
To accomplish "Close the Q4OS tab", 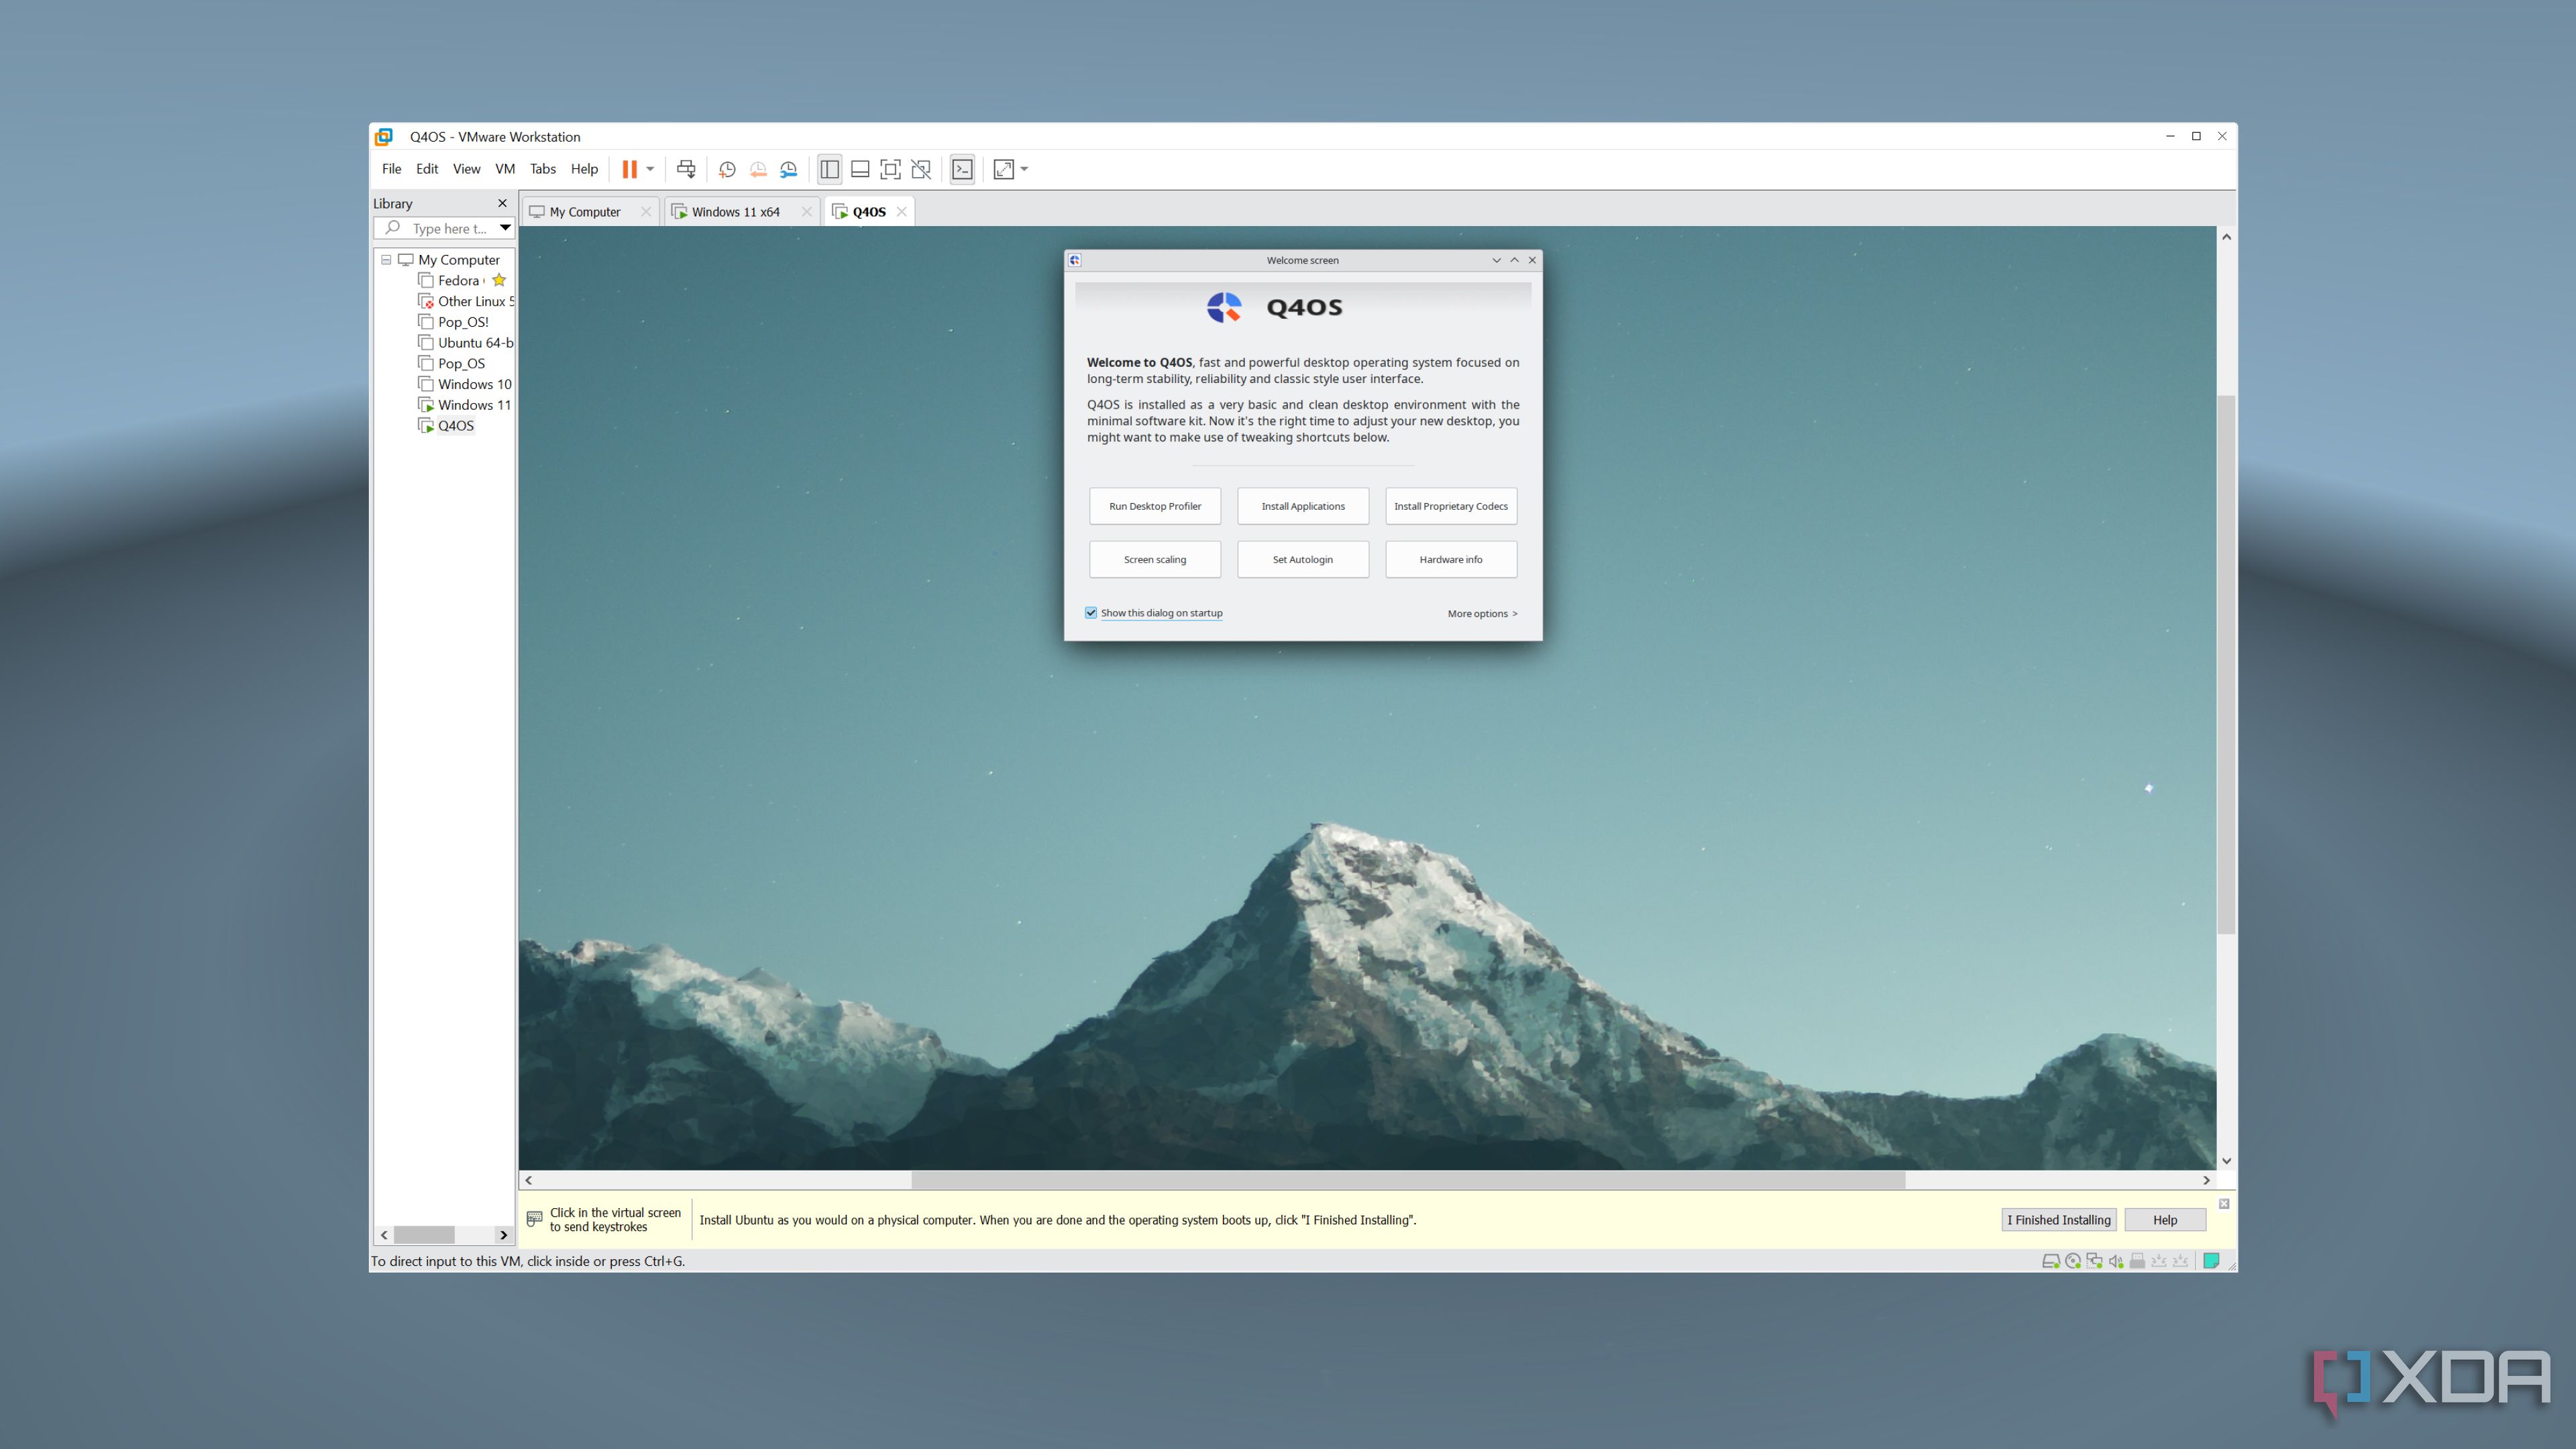I will 902,212.
